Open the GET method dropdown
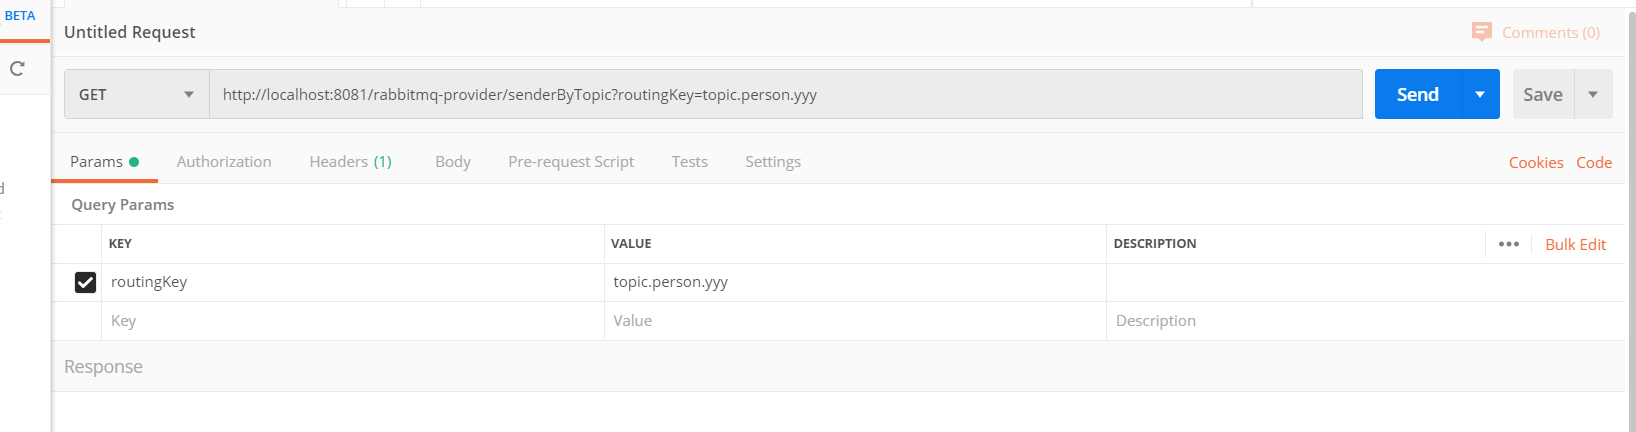The width and height of the screenshot is (1636, 432). [136, 95]
